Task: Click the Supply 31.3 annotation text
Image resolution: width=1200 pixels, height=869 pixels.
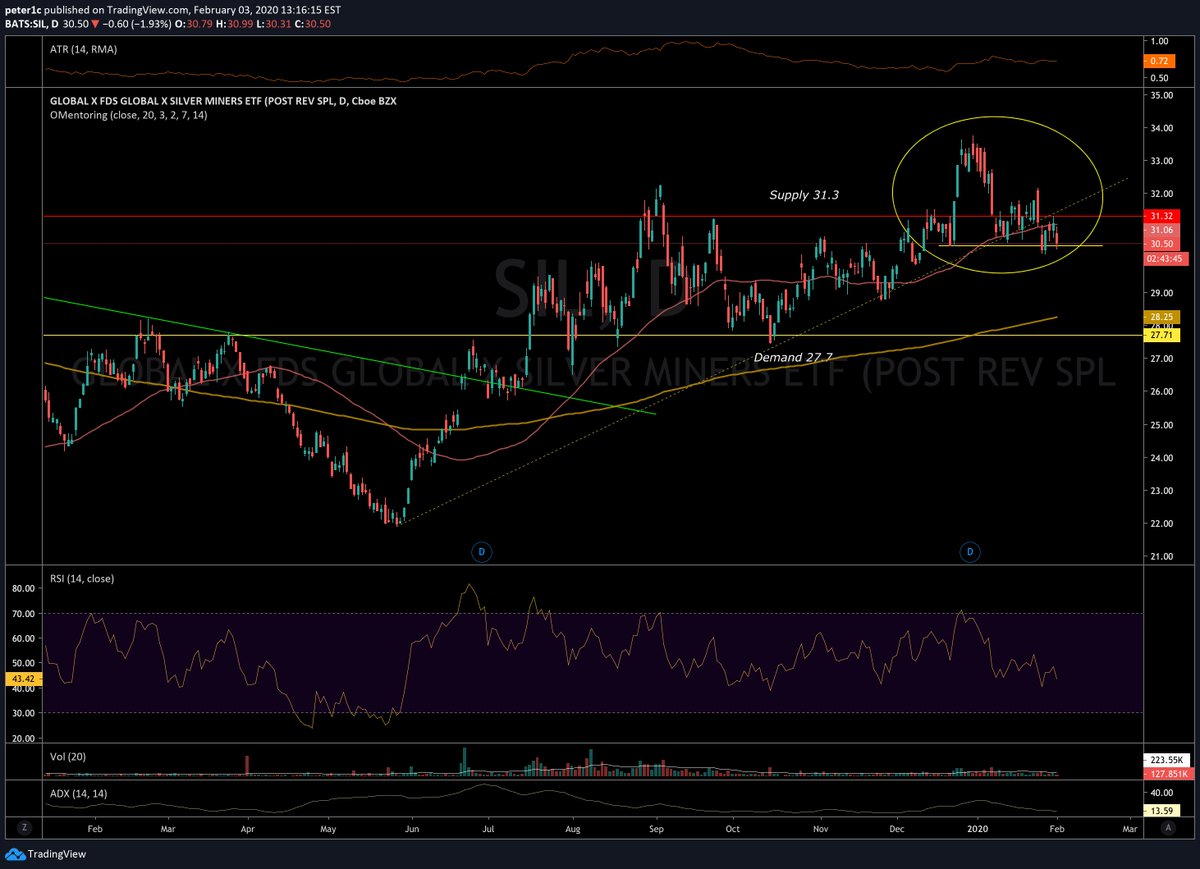Action: (x=804, y=196)
